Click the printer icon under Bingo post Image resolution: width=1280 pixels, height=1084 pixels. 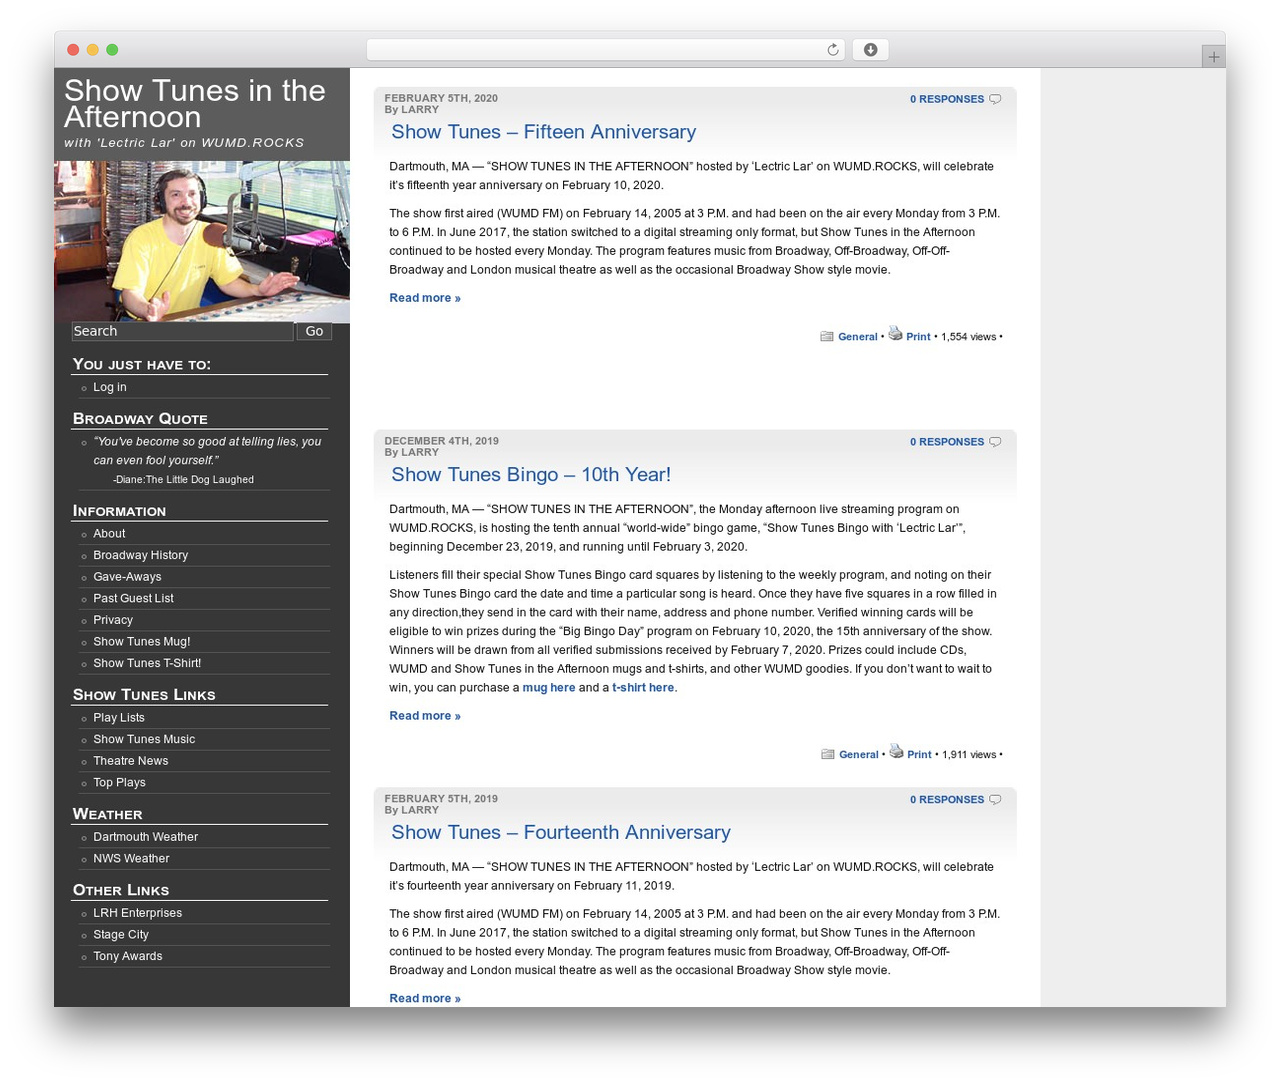click(x=896, y=751)
